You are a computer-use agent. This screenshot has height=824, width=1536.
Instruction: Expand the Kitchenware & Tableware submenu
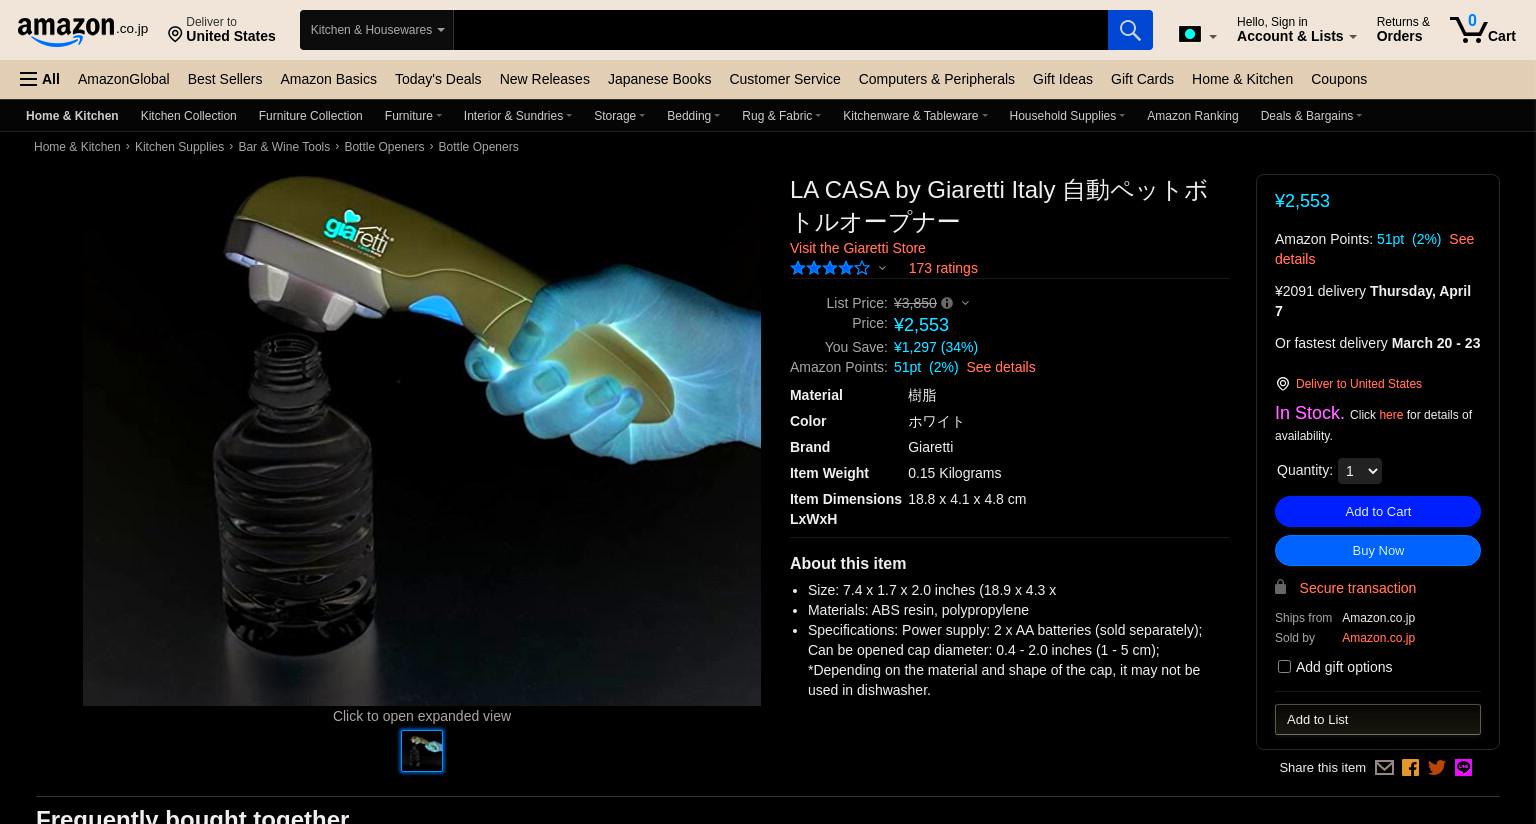tap(915, 116)
